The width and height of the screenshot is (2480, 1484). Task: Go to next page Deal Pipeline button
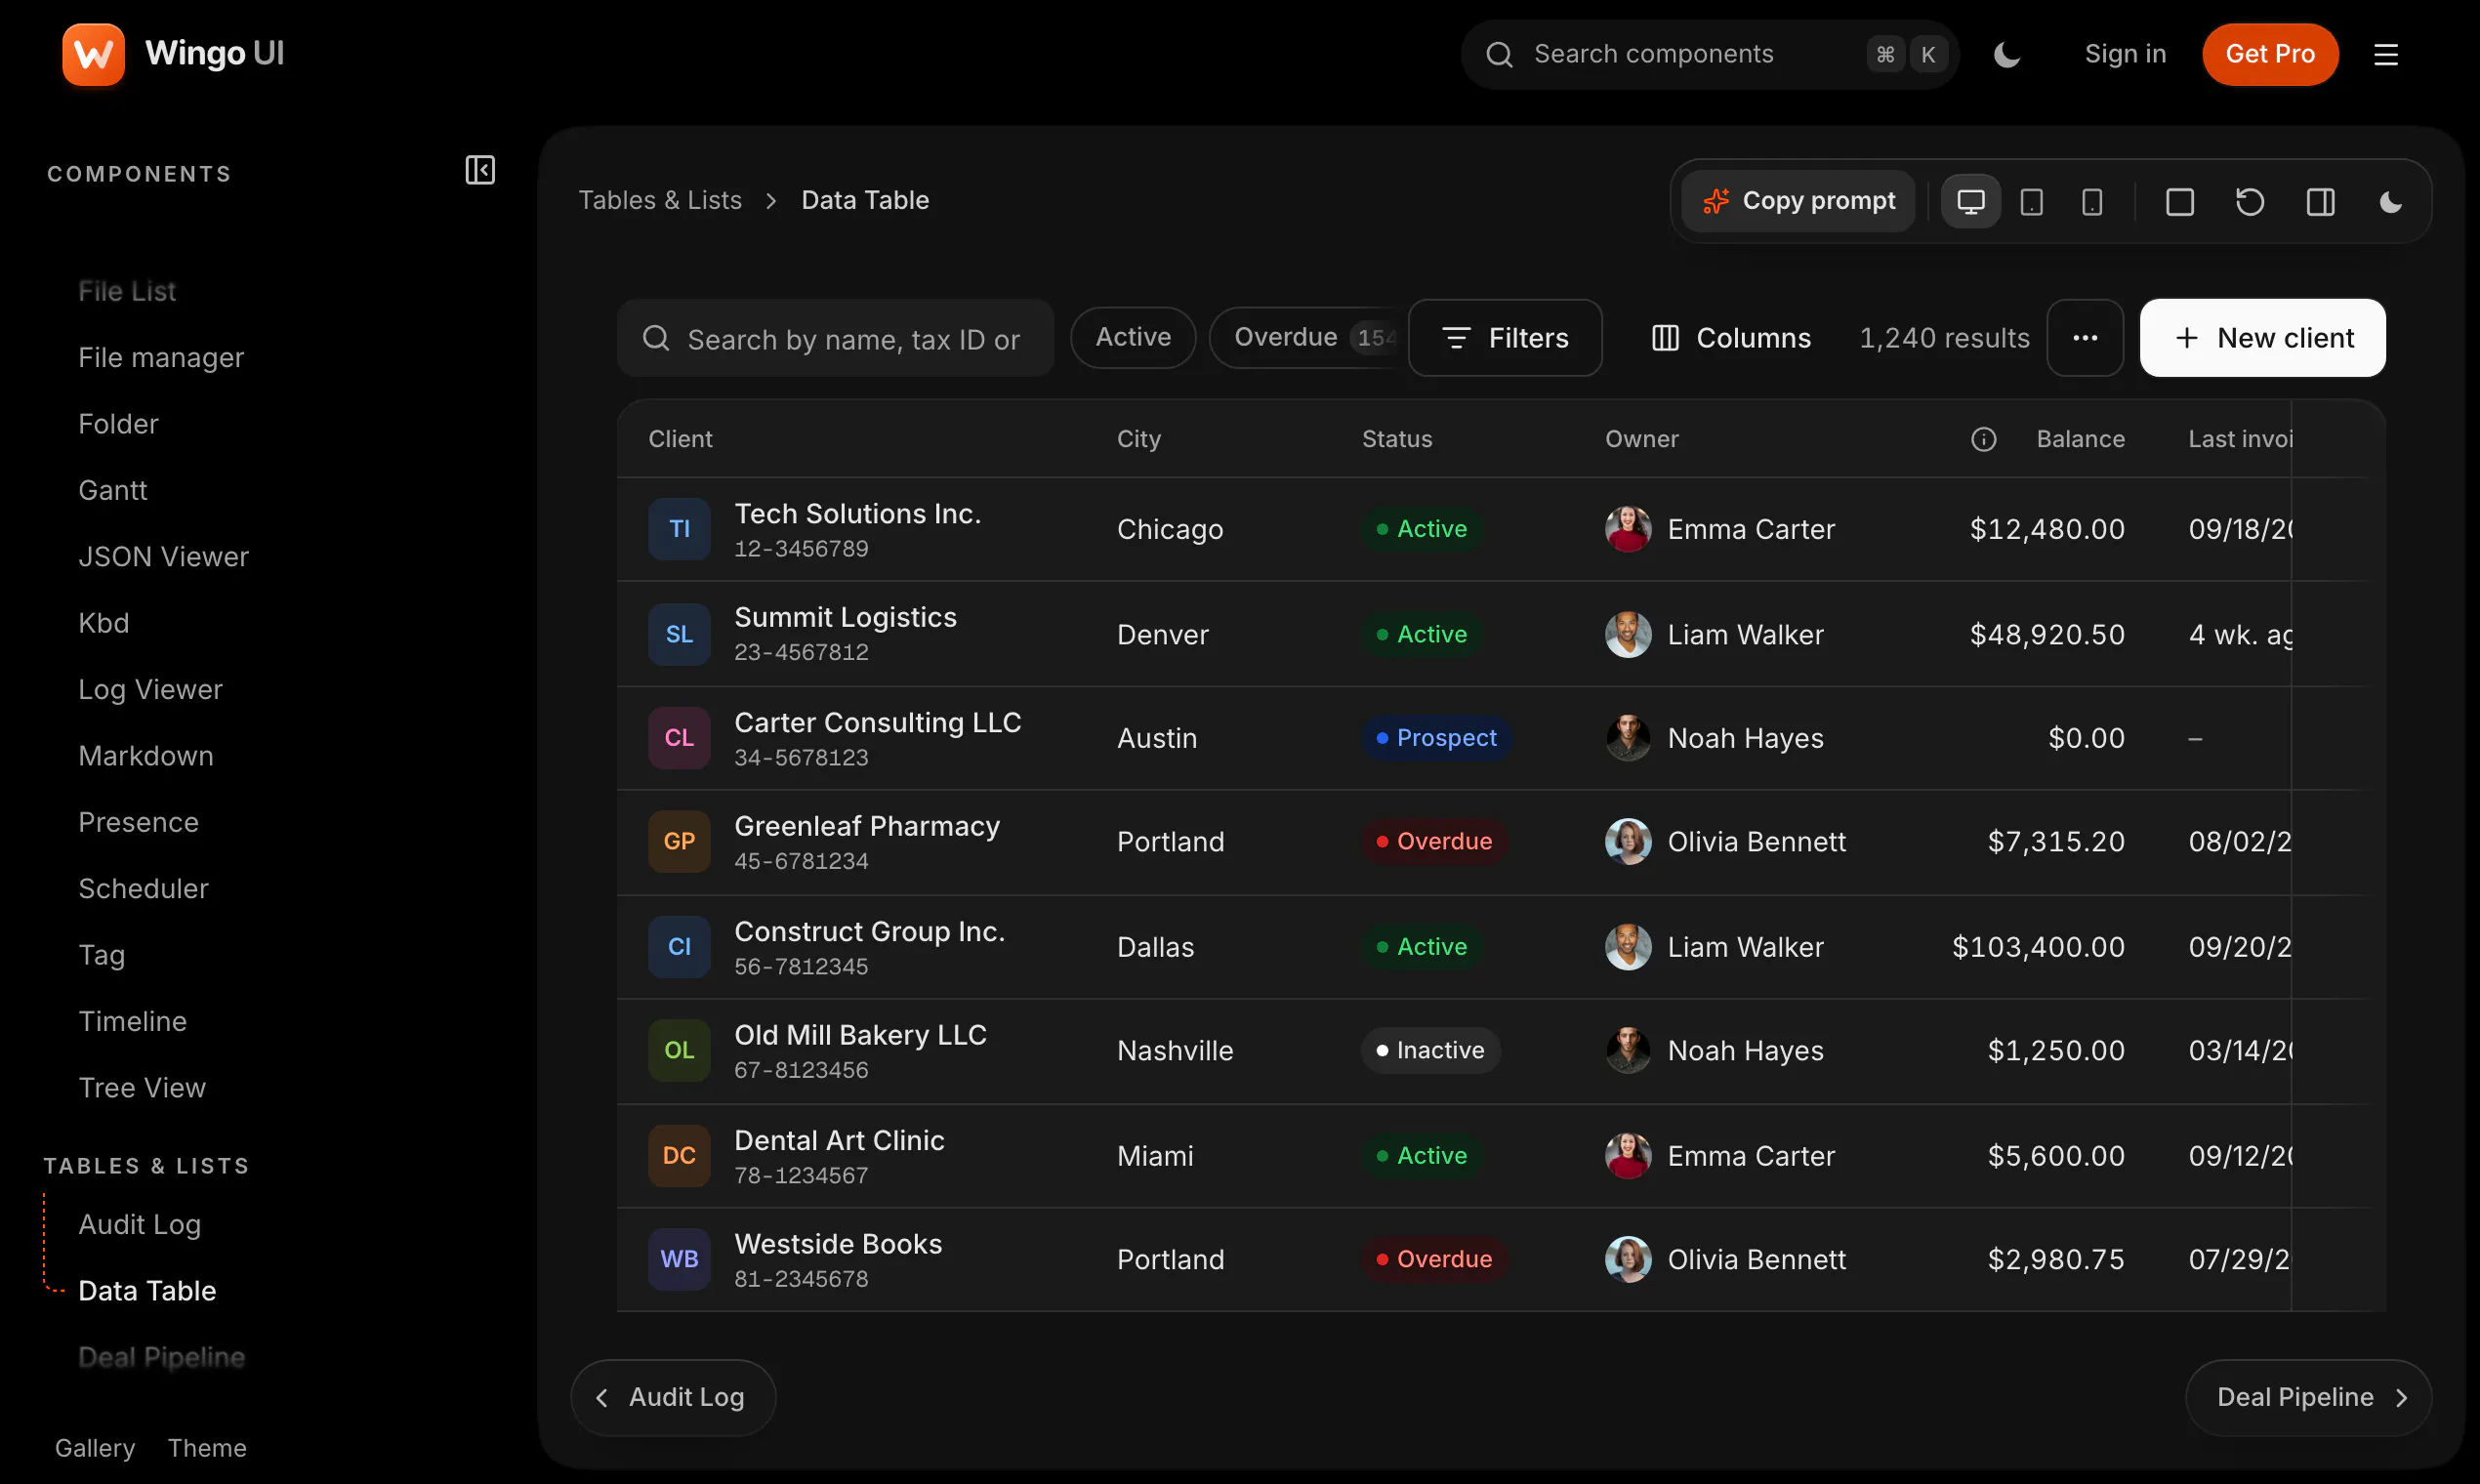click(x=2308, y=1397)
